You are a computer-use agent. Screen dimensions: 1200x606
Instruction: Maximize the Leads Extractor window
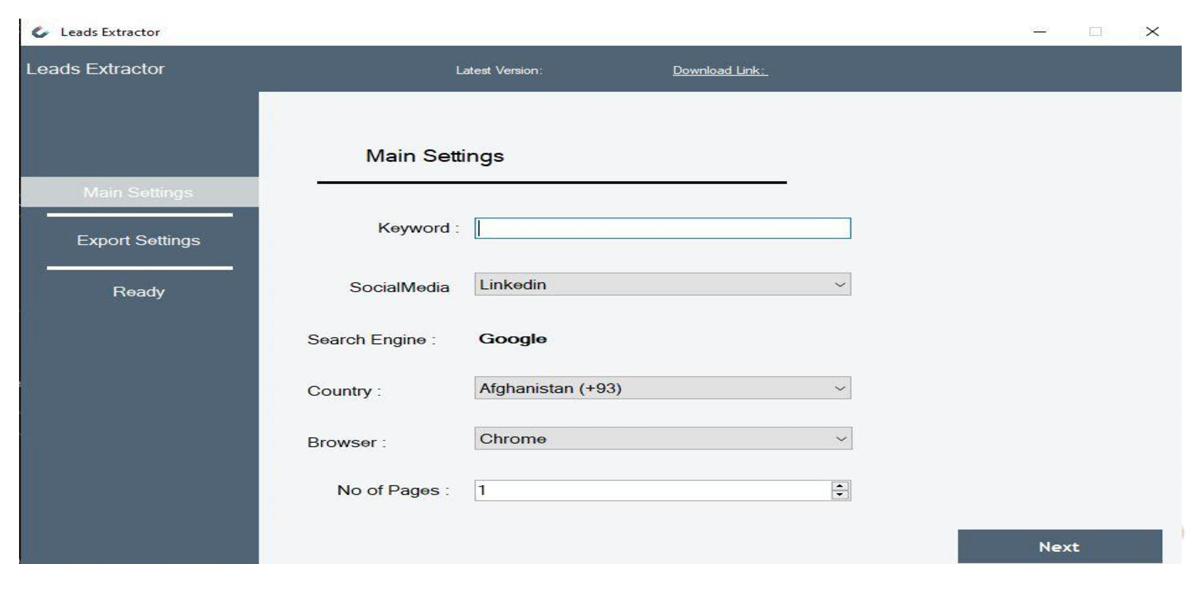tap(1096, 32)
